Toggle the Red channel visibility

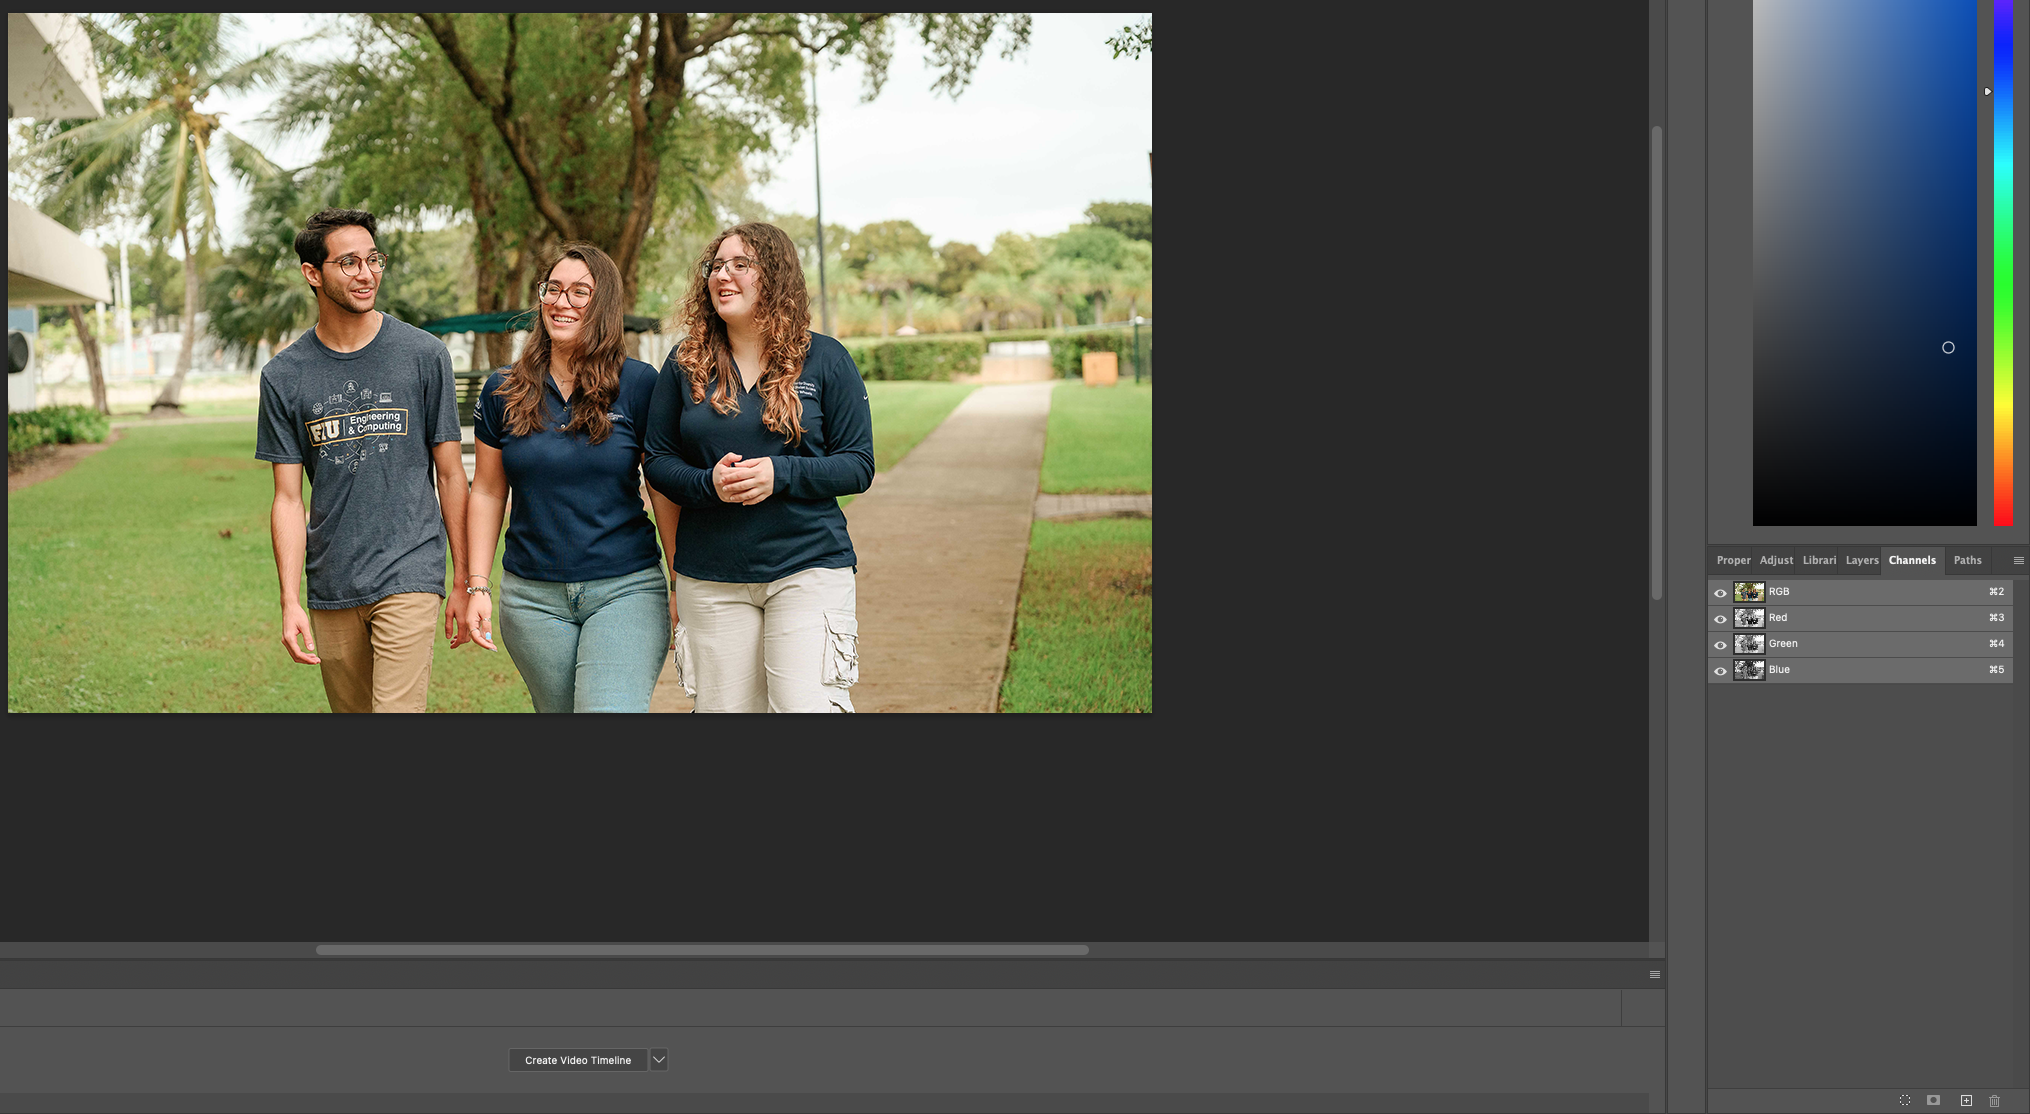tap(1721, 618)
